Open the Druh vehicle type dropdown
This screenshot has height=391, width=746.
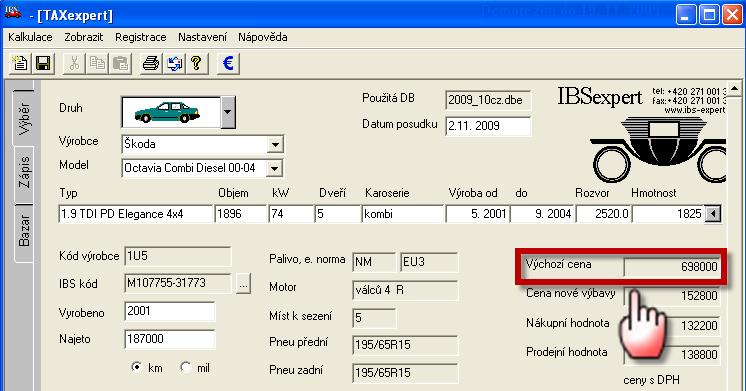(227, 112)
